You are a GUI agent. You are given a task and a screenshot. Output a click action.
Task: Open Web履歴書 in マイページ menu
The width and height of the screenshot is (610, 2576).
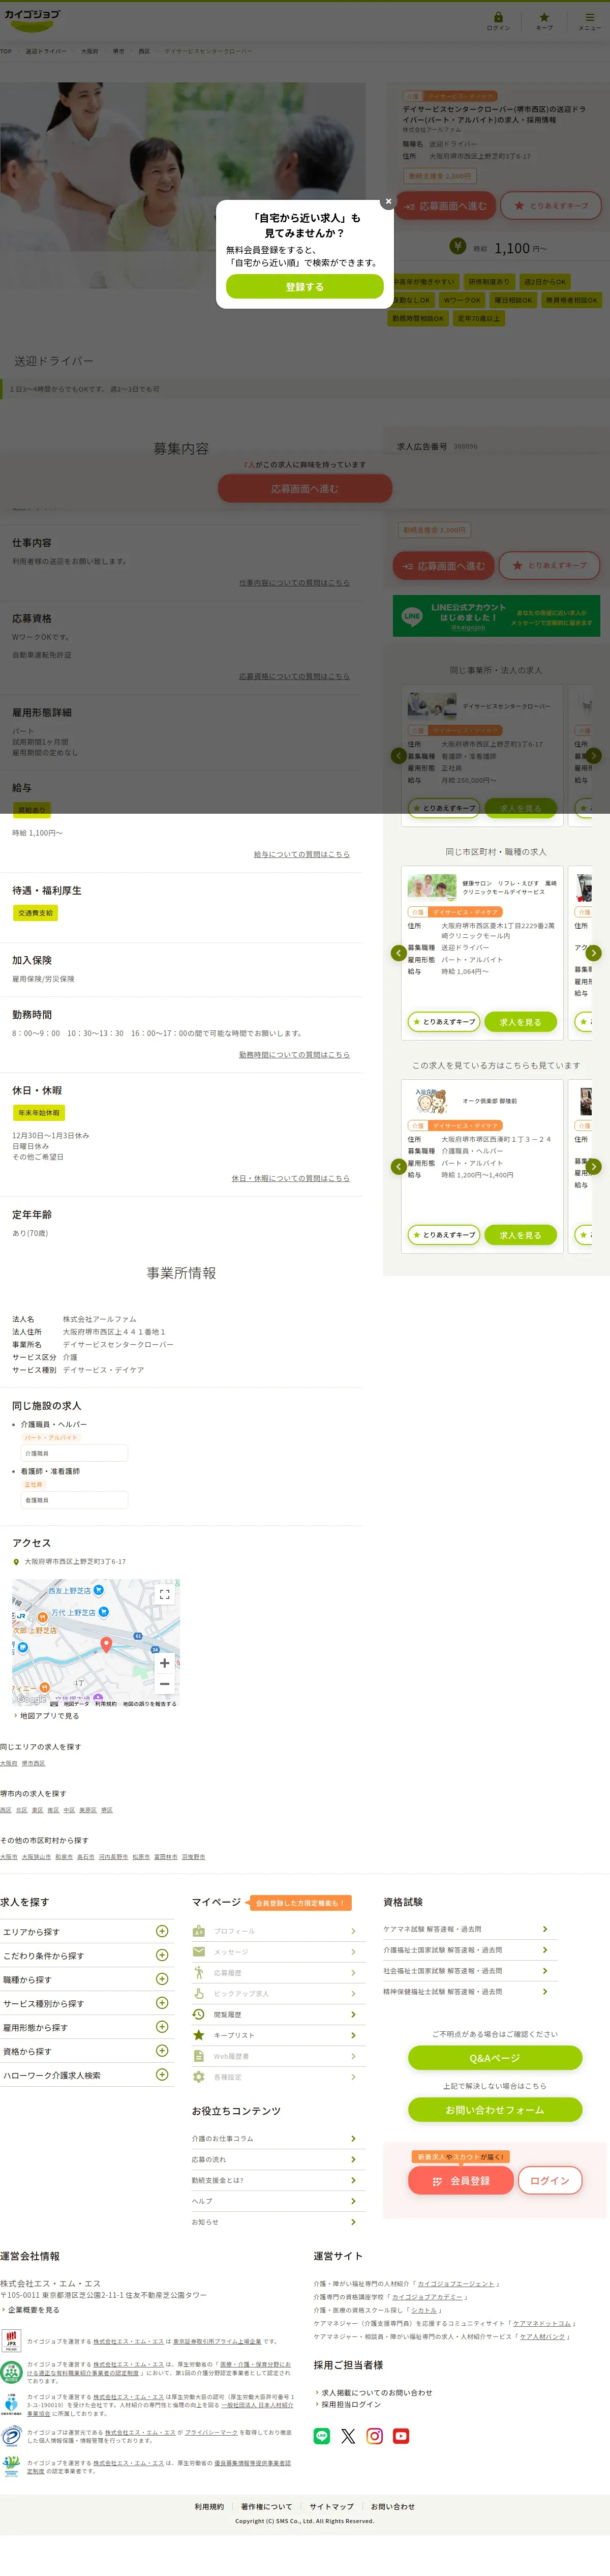tap(278, 2056)
